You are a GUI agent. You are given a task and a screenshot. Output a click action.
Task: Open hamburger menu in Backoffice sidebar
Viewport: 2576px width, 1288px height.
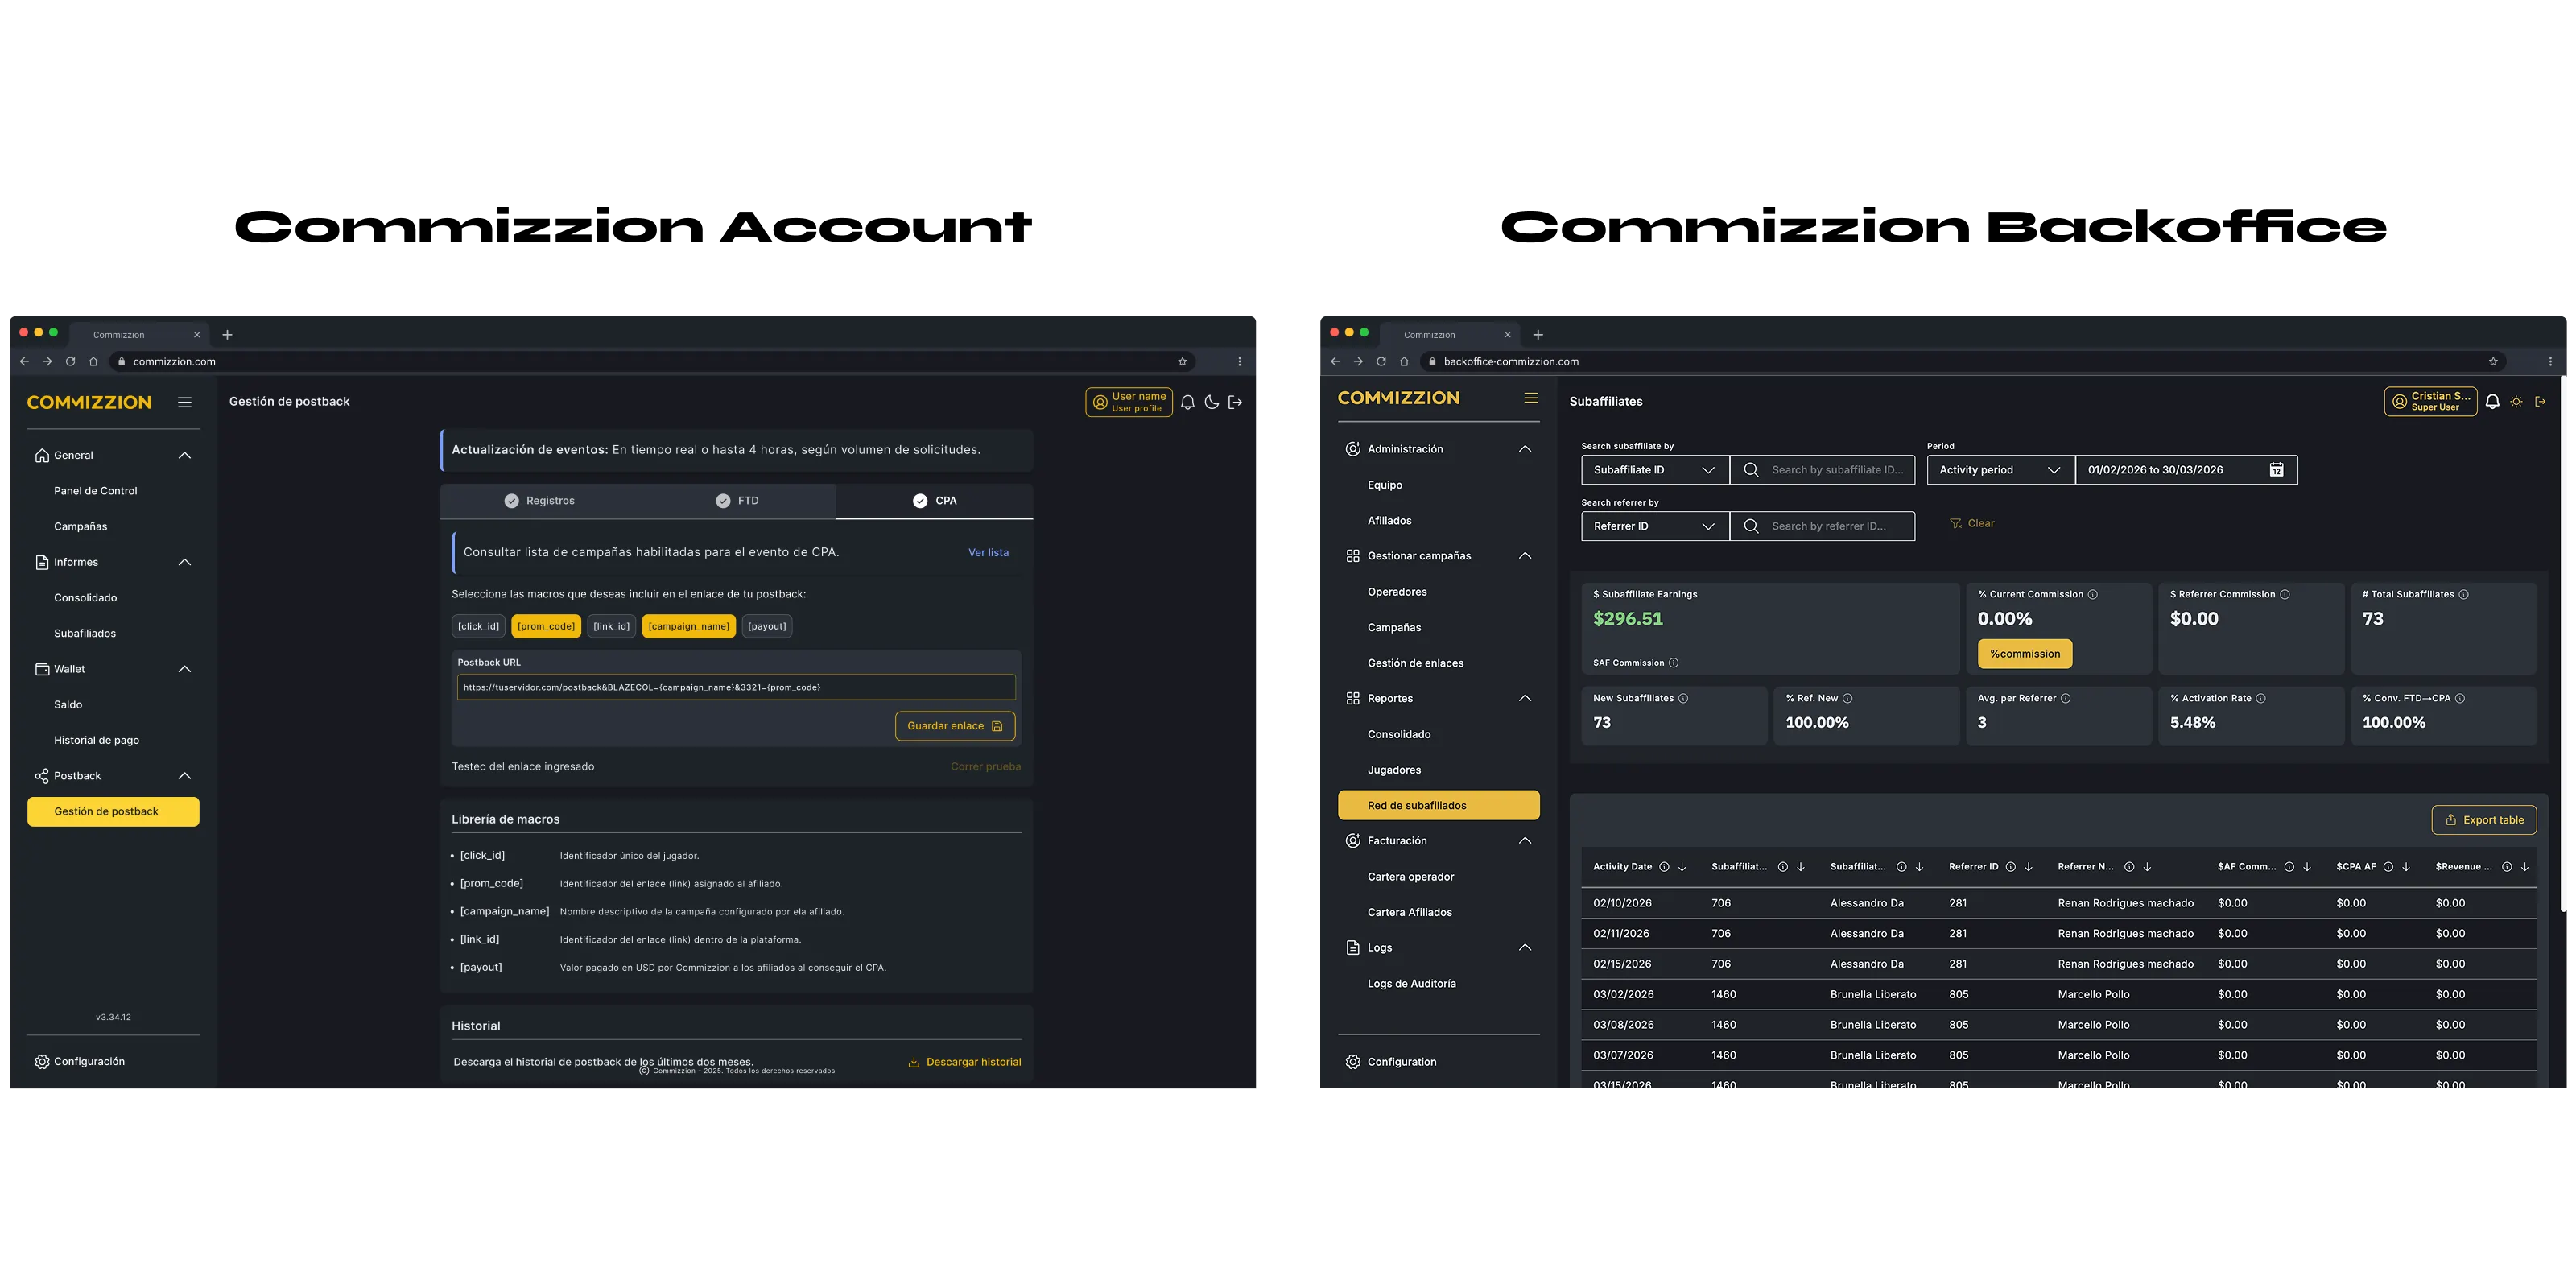(x=1530, y=398)
